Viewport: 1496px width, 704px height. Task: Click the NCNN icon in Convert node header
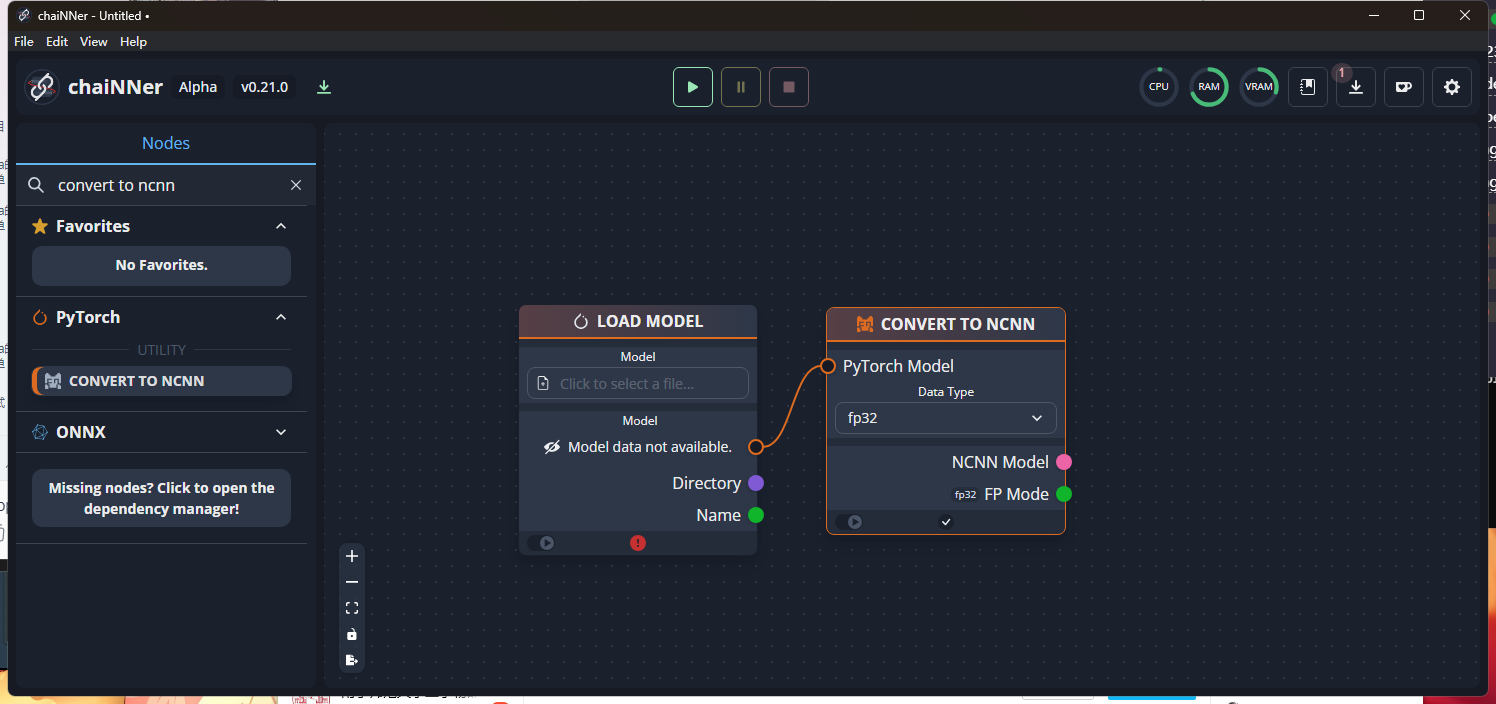[865, 324]
